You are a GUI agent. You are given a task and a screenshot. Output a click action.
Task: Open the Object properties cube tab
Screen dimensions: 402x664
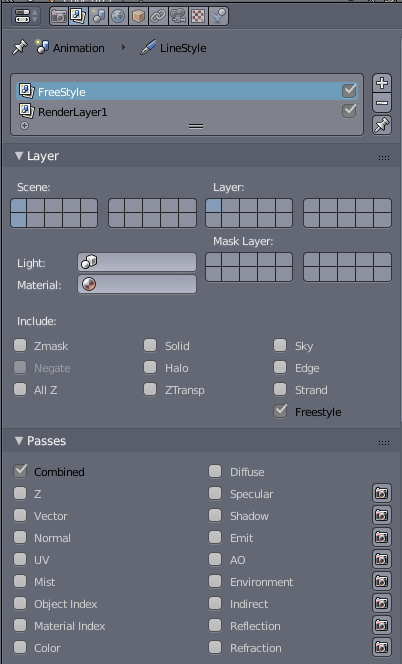tap(138, 16)
